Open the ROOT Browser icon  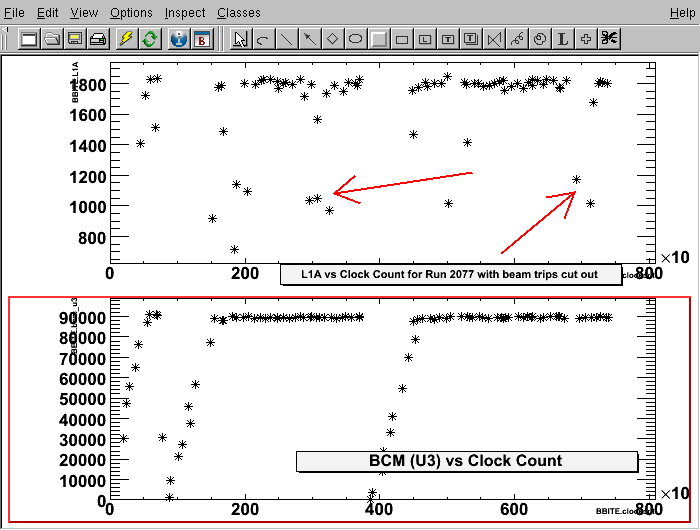click(202, 39)
